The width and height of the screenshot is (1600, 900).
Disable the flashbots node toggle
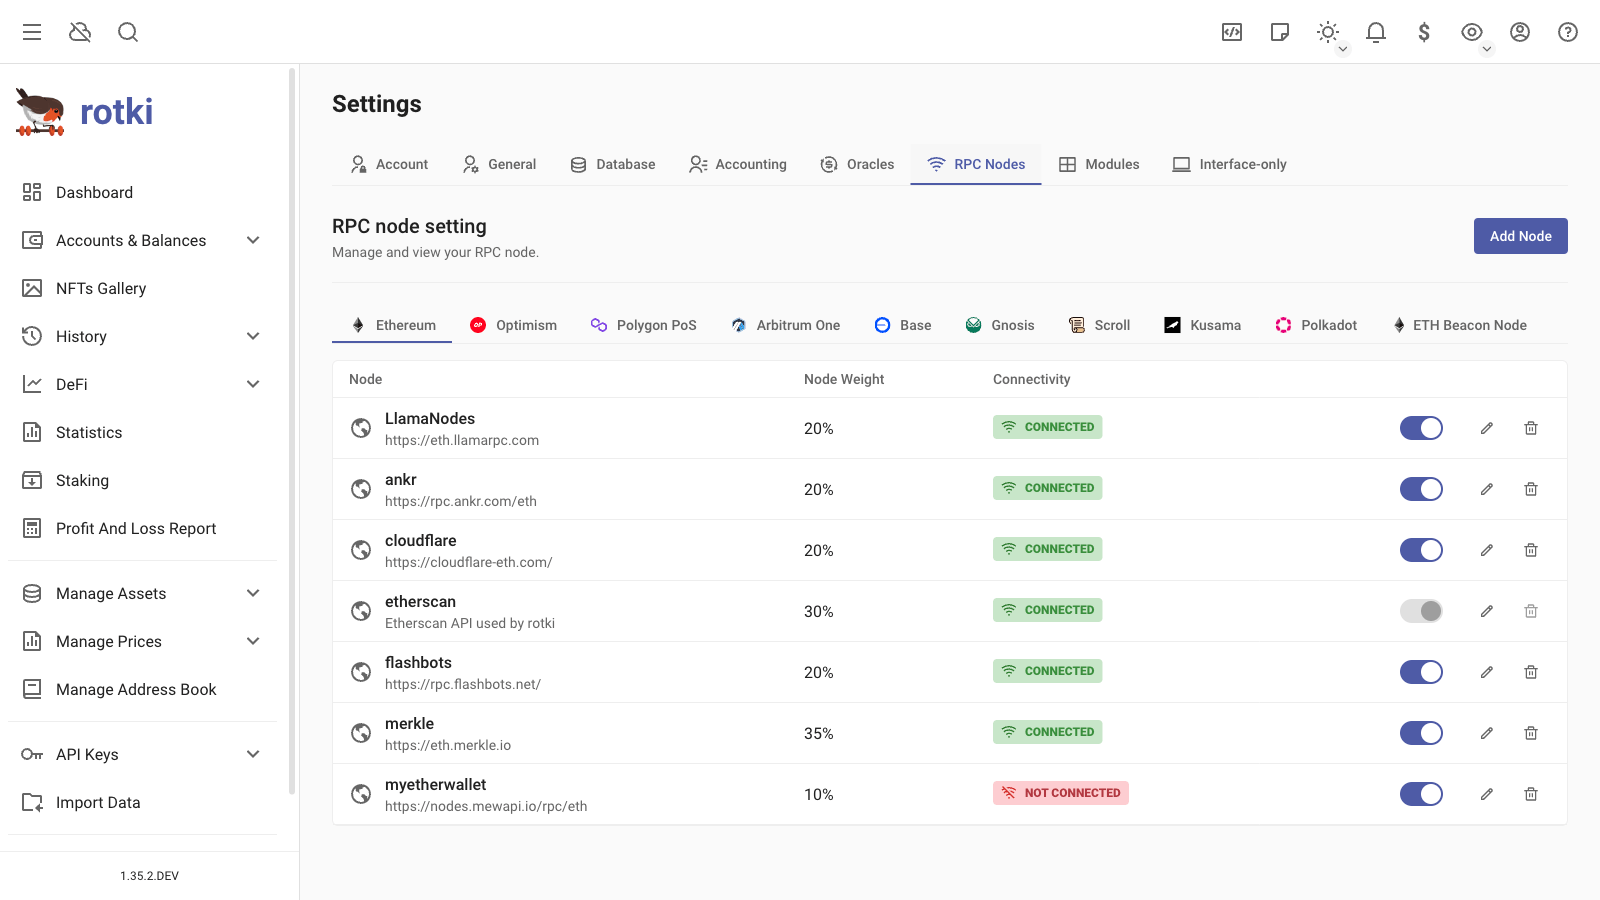[x=1421, y=672]
